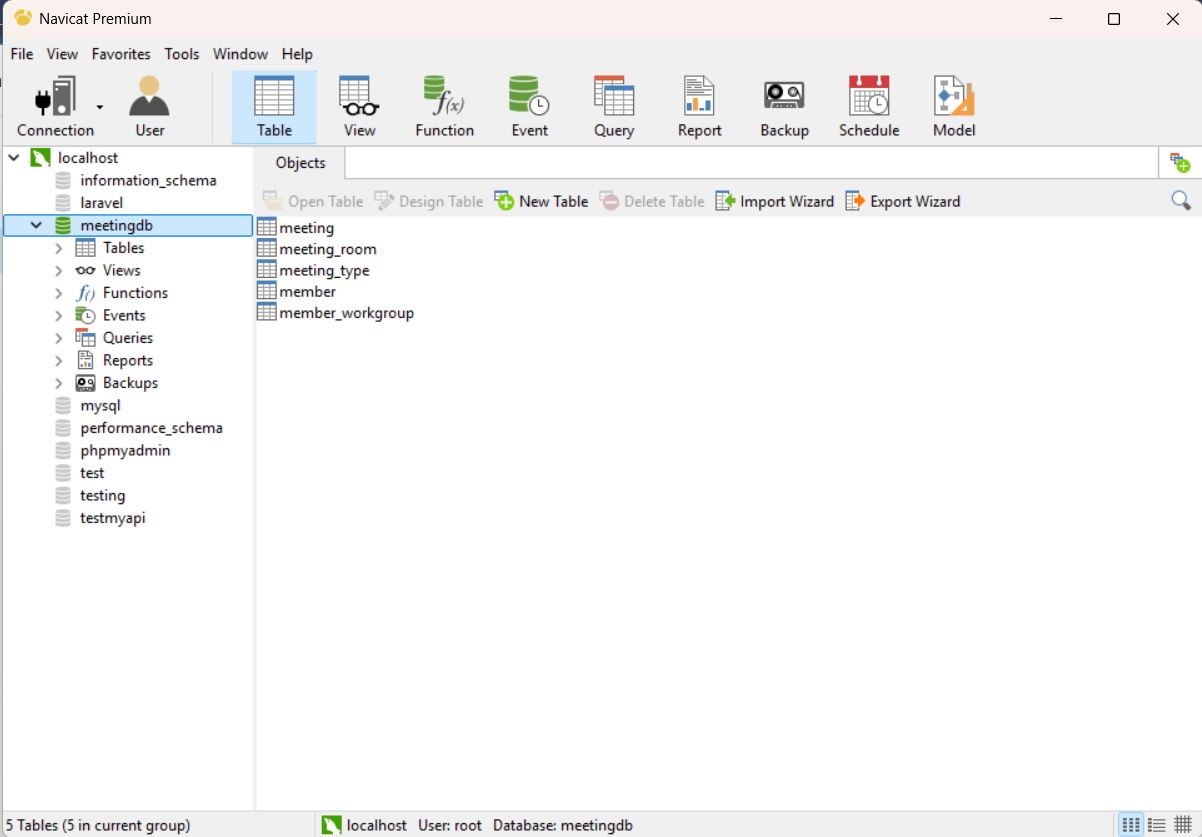This screenshot has width=1202, height=837.
Task: Switch to list view mode icon
Action: pyautogui.click(x=1131, y=825)
